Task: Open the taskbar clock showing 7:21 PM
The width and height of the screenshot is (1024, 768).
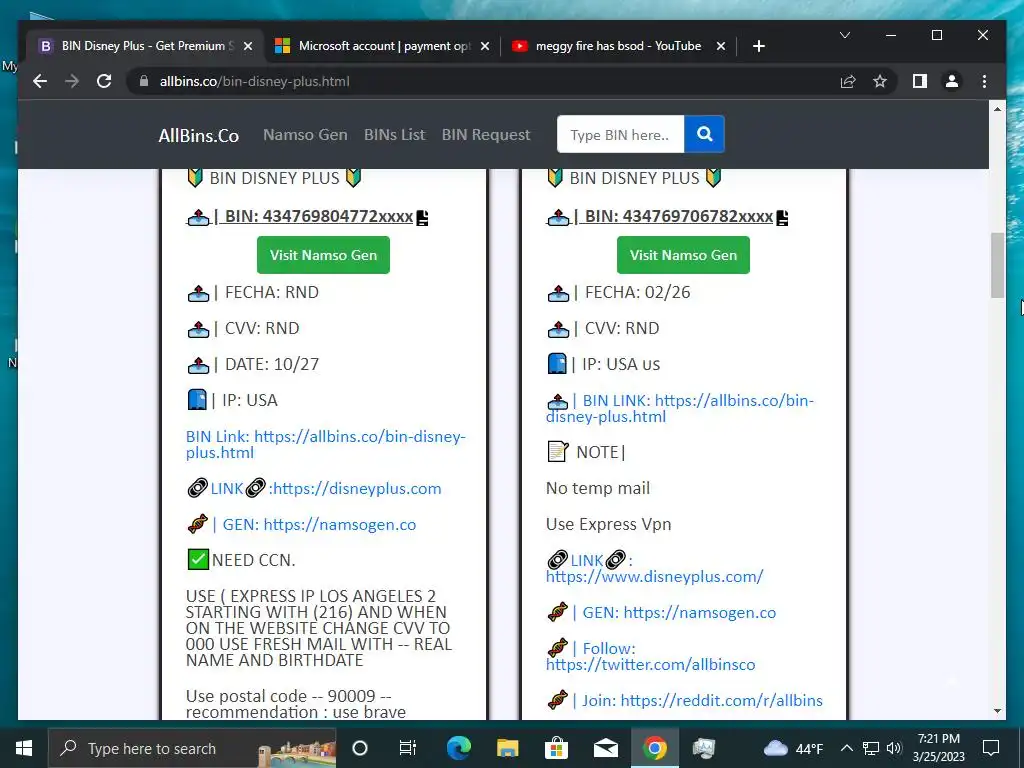Action: click(938, 748)
